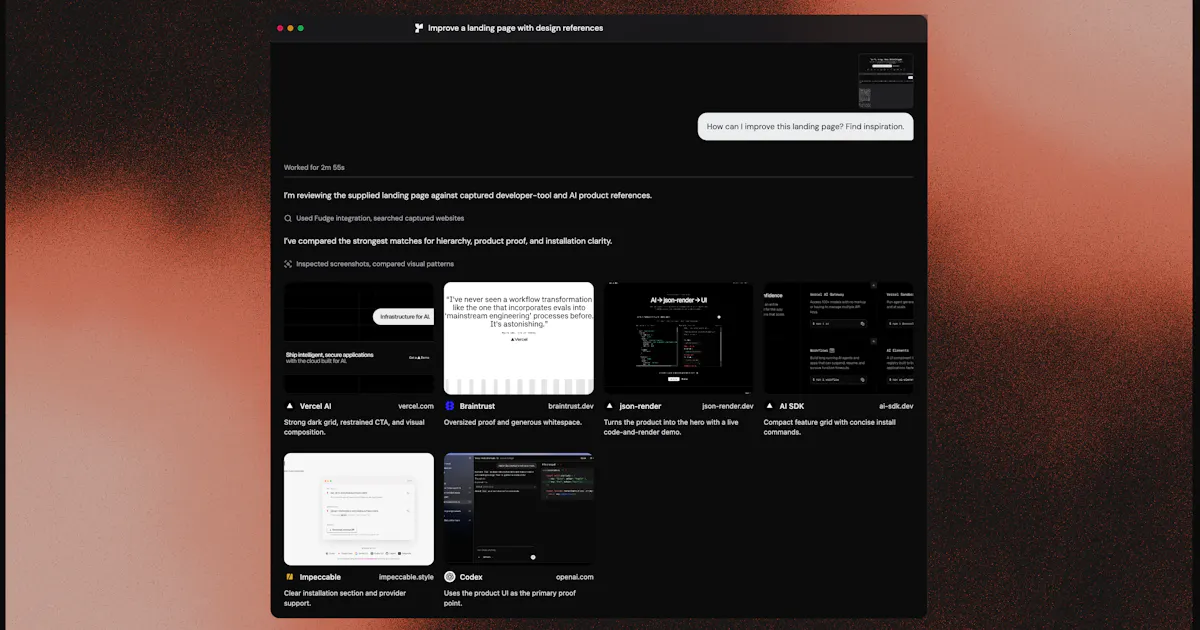Click the user message 'How can I improve this landing page?'
The height and width of the screenshot is (630, 1200).
pyautogui.click(x=805, y=126)
